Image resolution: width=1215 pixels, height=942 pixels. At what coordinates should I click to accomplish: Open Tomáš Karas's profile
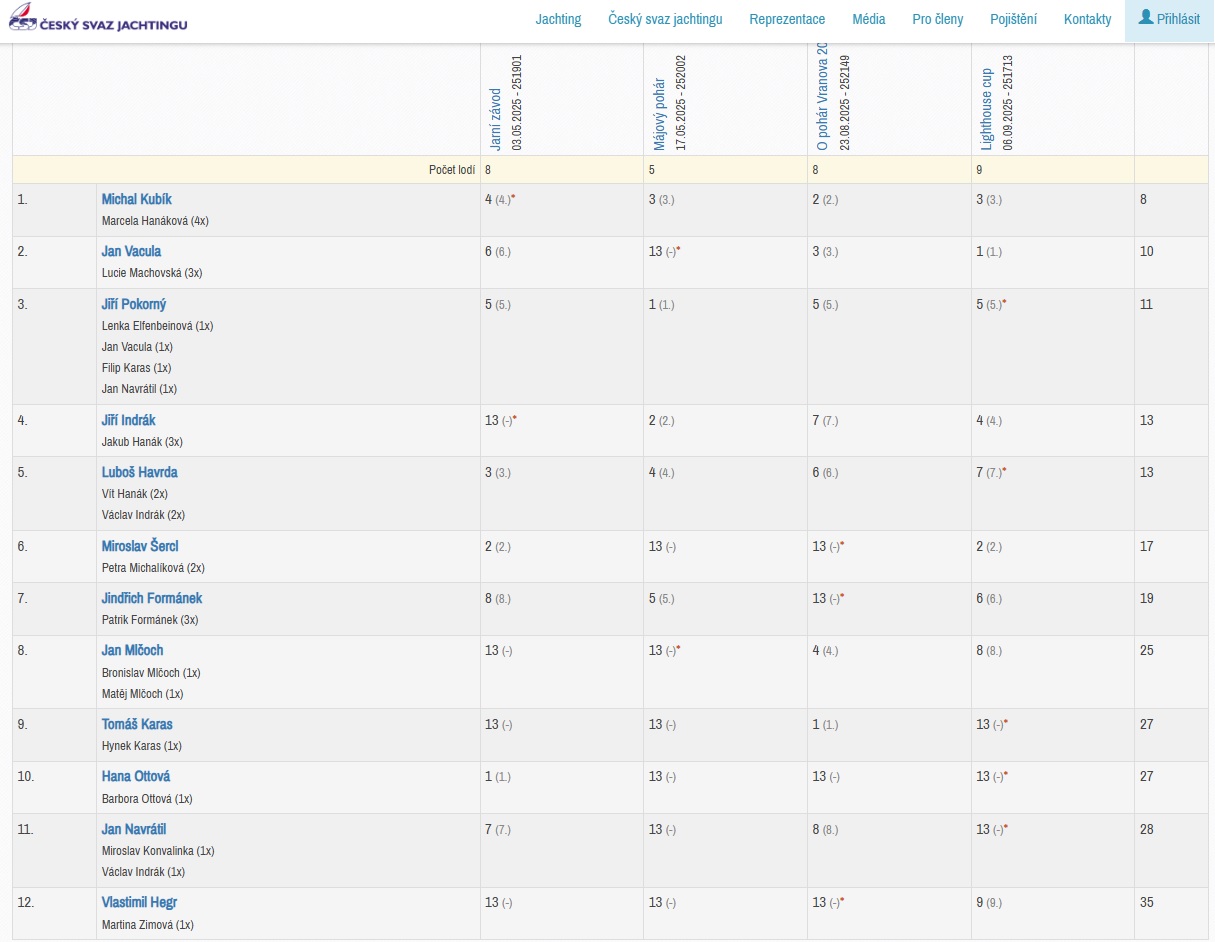(x=137, y=724)
